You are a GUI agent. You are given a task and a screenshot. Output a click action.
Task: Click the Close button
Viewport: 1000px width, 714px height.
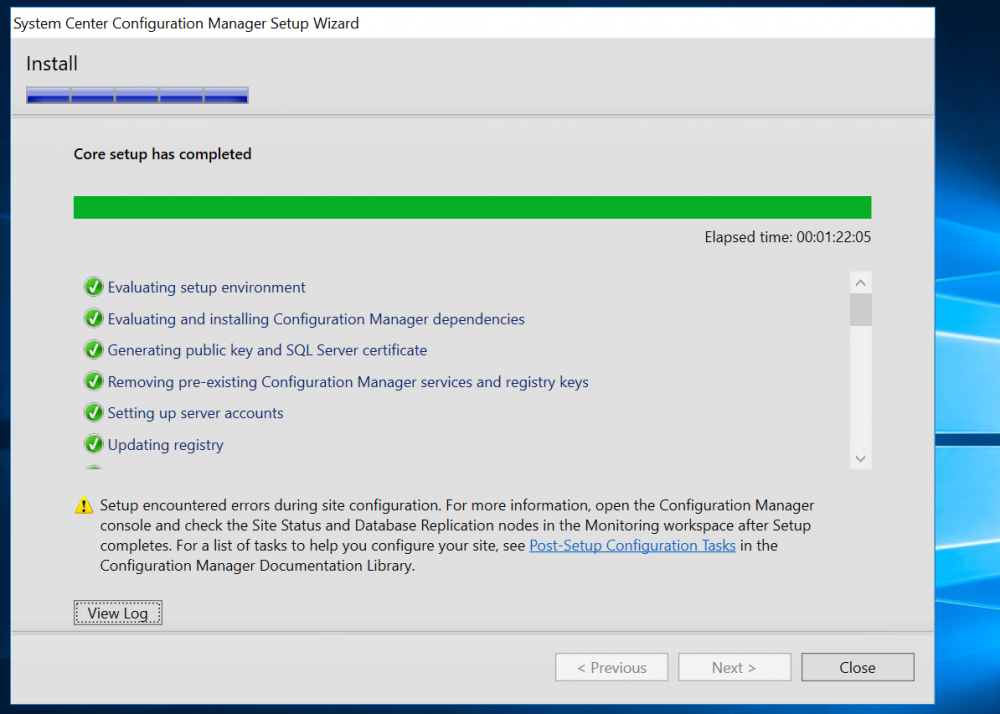[x=857, y=667]
